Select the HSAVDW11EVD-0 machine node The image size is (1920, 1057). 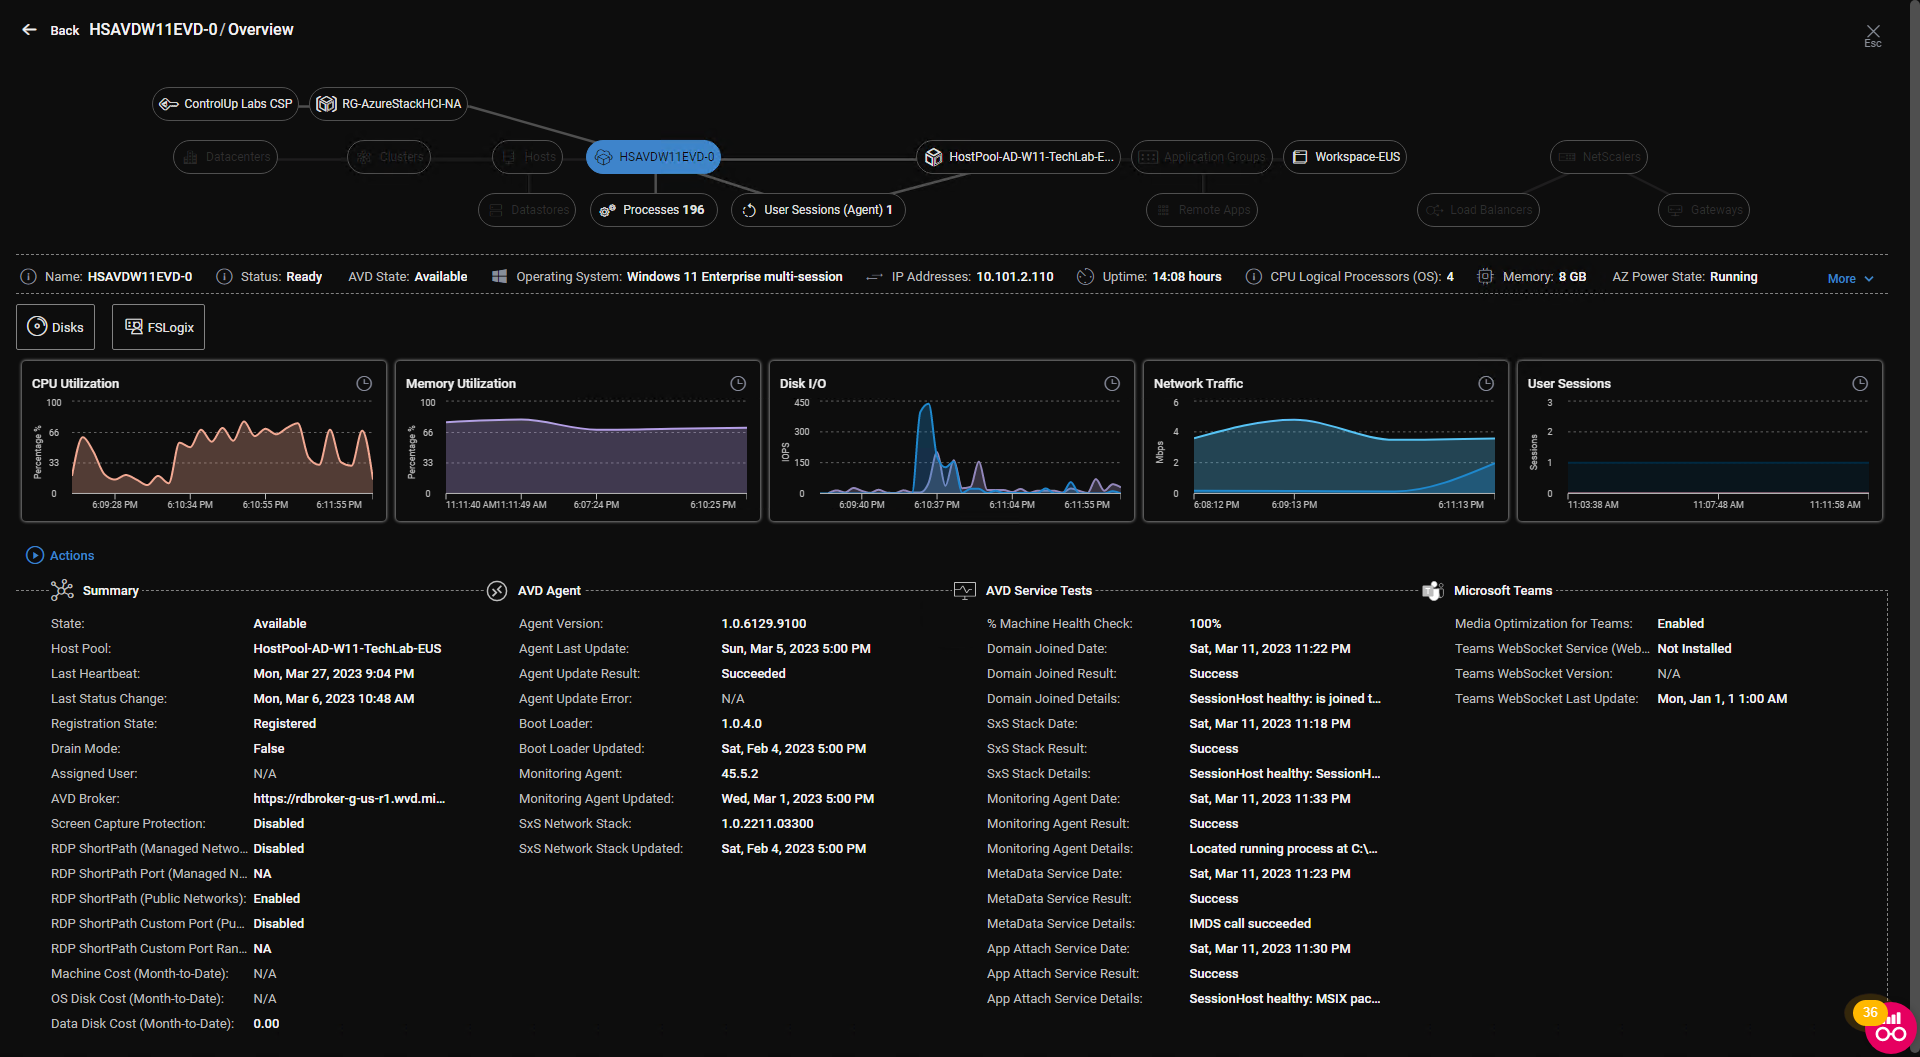[654, 157]
